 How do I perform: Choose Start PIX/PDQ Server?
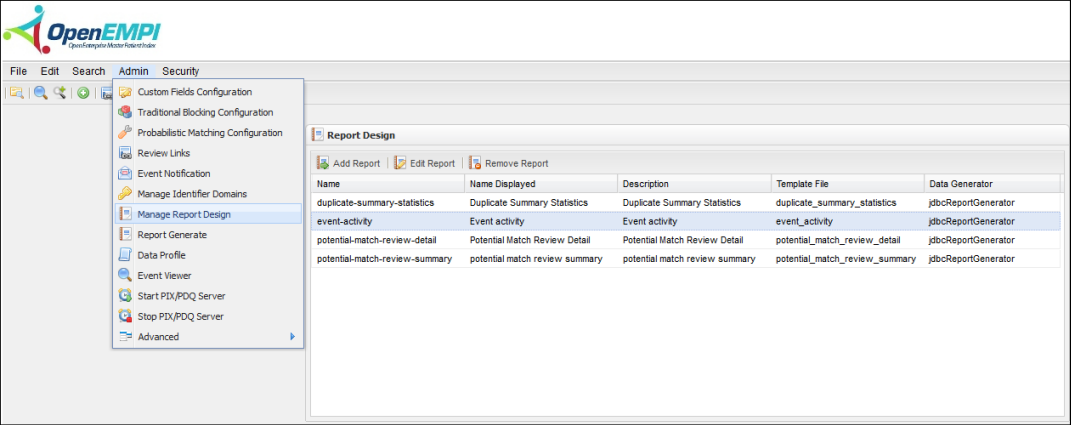208,296
